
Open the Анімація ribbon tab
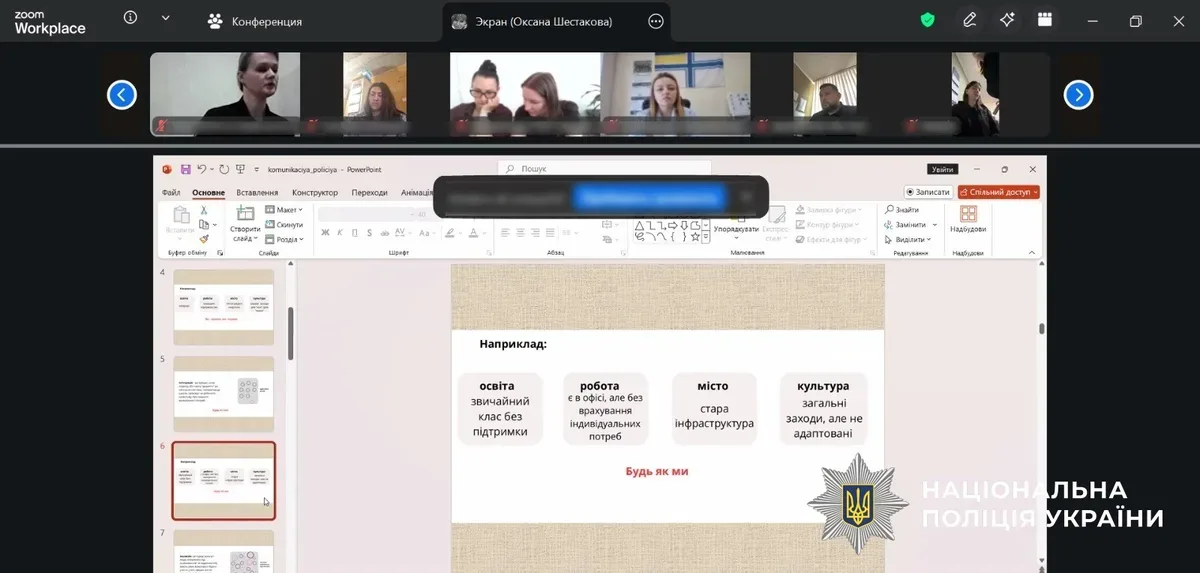[x=417, y=193]
